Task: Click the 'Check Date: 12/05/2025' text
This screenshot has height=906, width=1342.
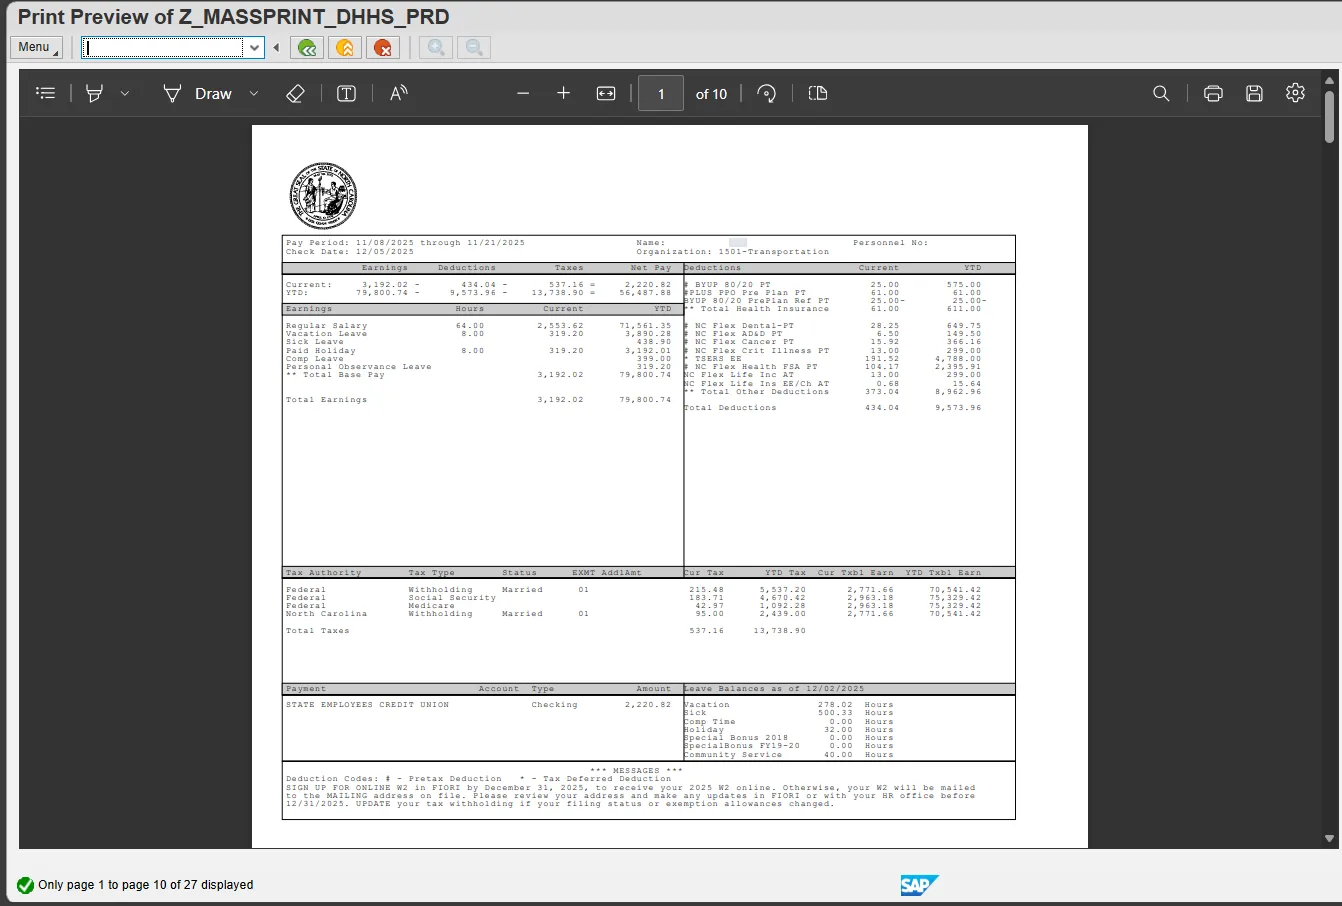Action: (x=349, y=252)
